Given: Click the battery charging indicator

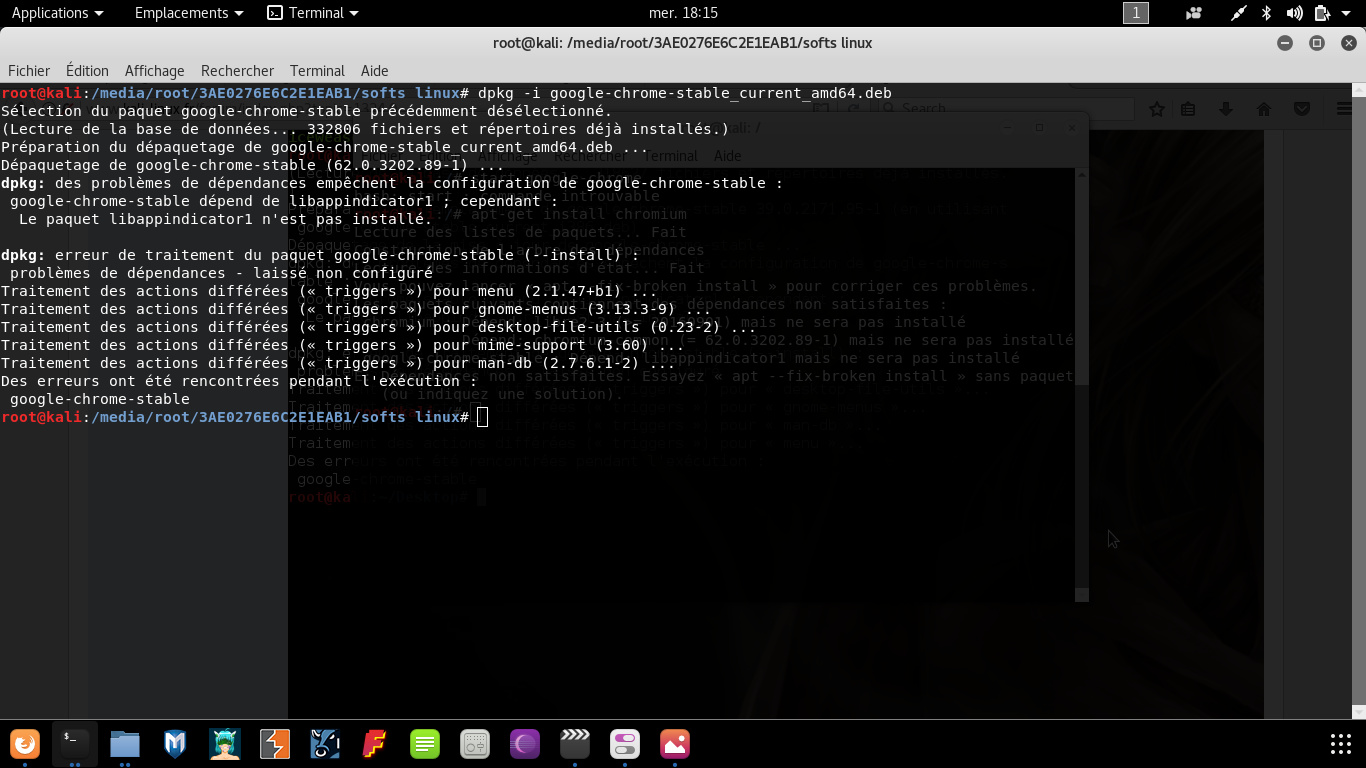Looking at the screenshot, I should (x=1322, y=13).
